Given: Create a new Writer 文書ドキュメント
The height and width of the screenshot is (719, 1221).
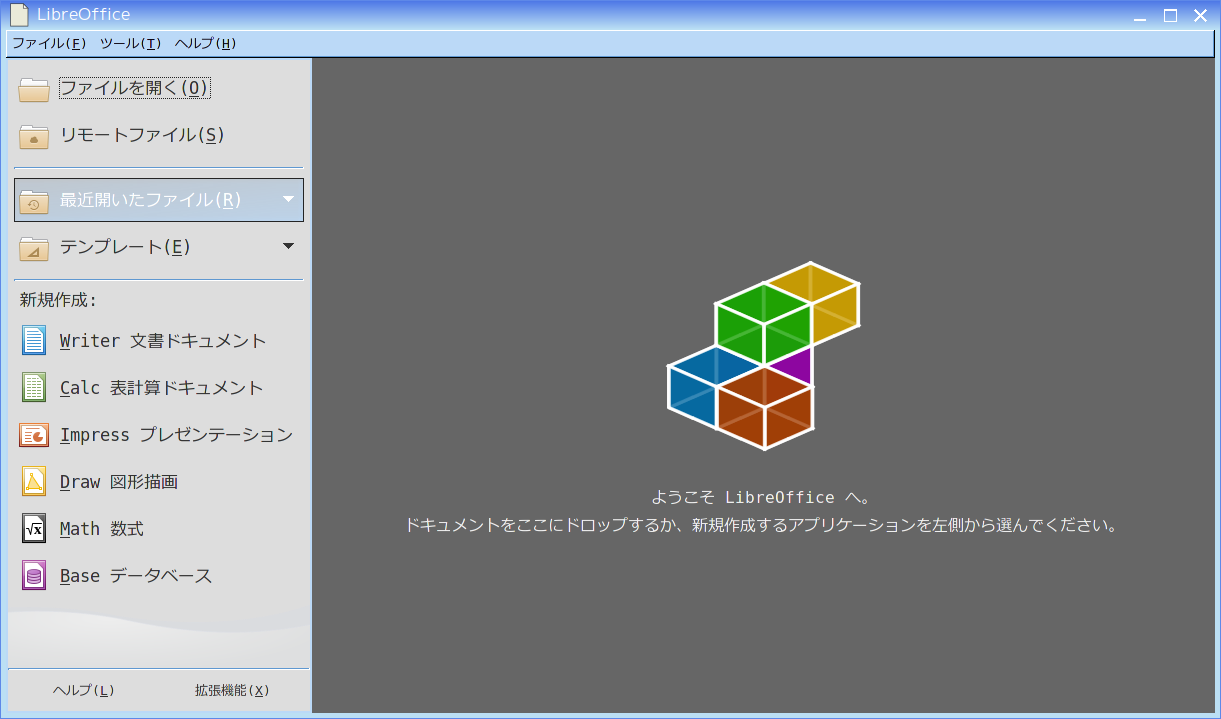Looking at the screenshot, I should point(159,341).
